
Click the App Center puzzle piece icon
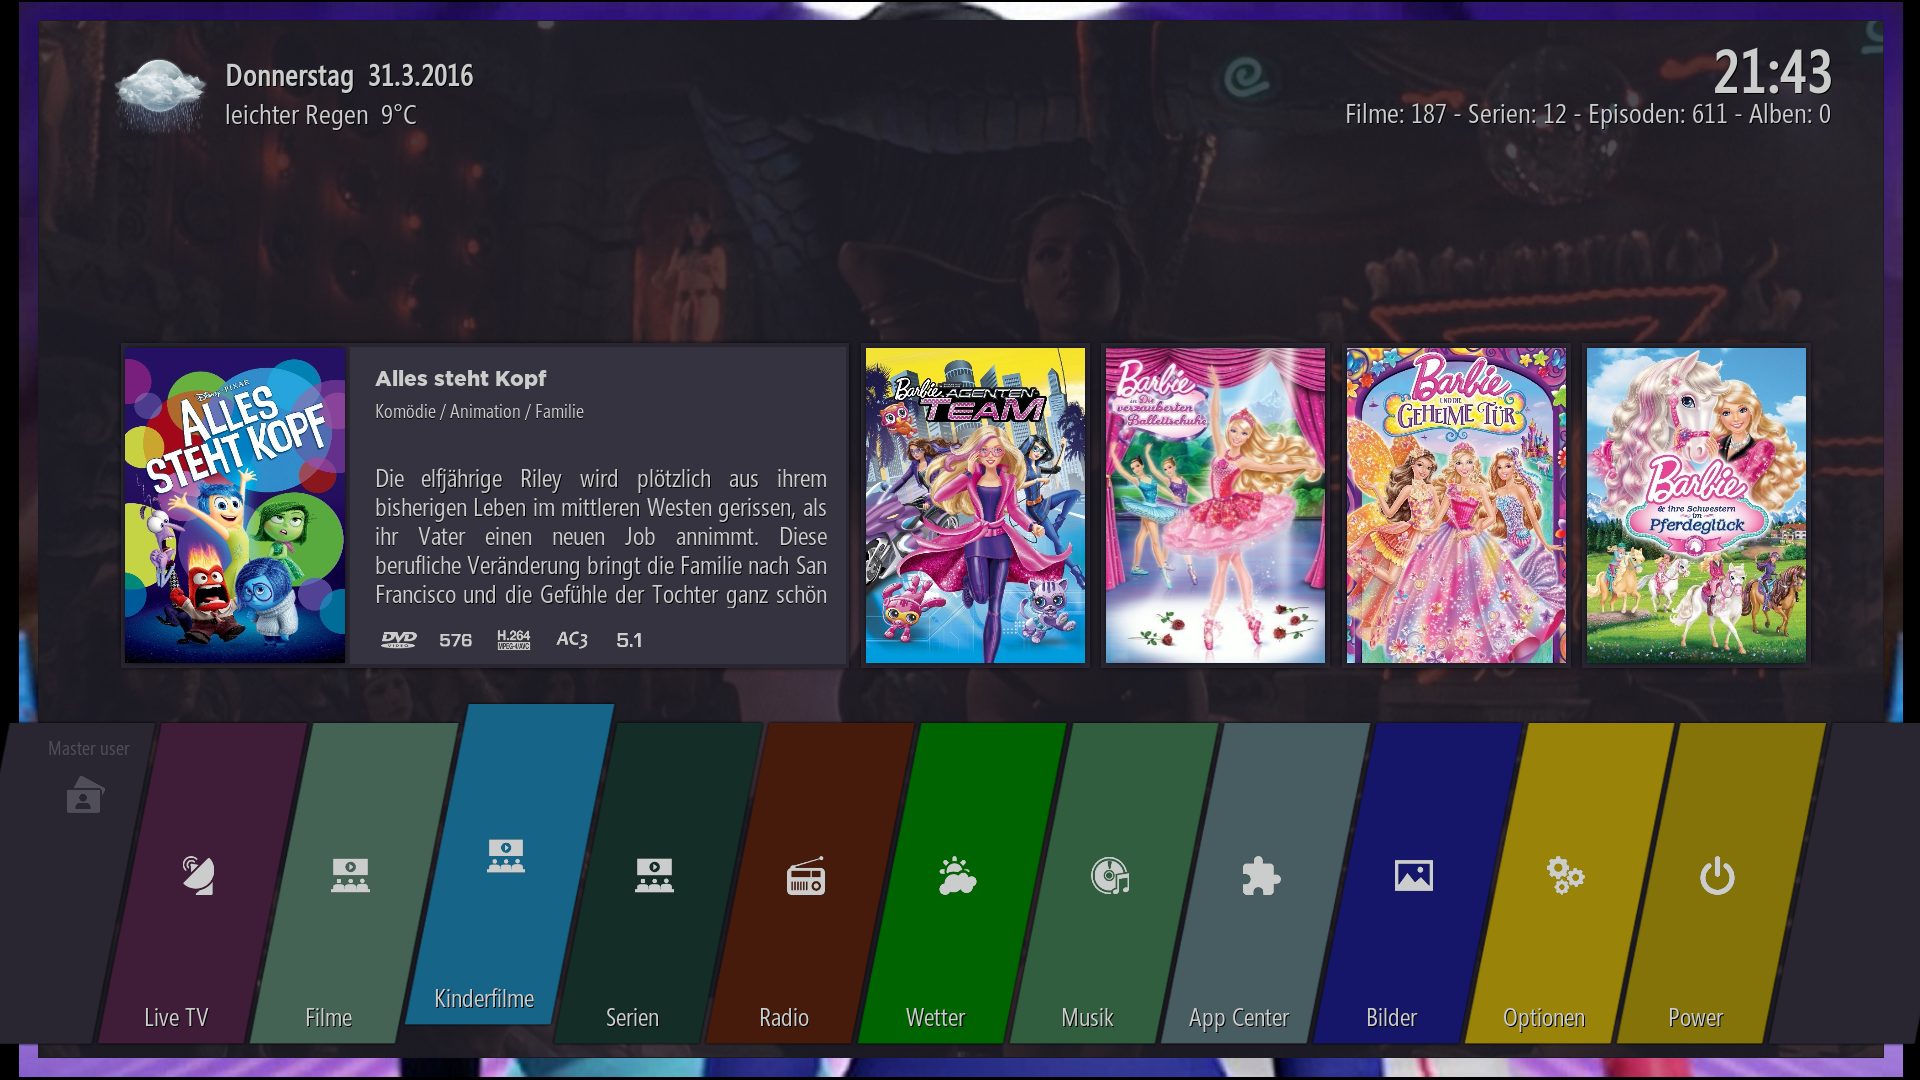1261,876
